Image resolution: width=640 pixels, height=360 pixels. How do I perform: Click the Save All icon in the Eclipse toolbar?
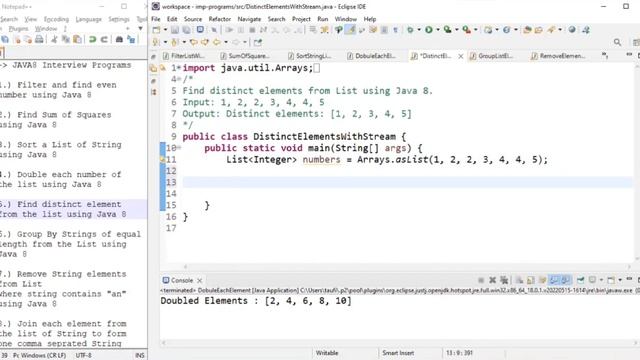pos(187,30)
